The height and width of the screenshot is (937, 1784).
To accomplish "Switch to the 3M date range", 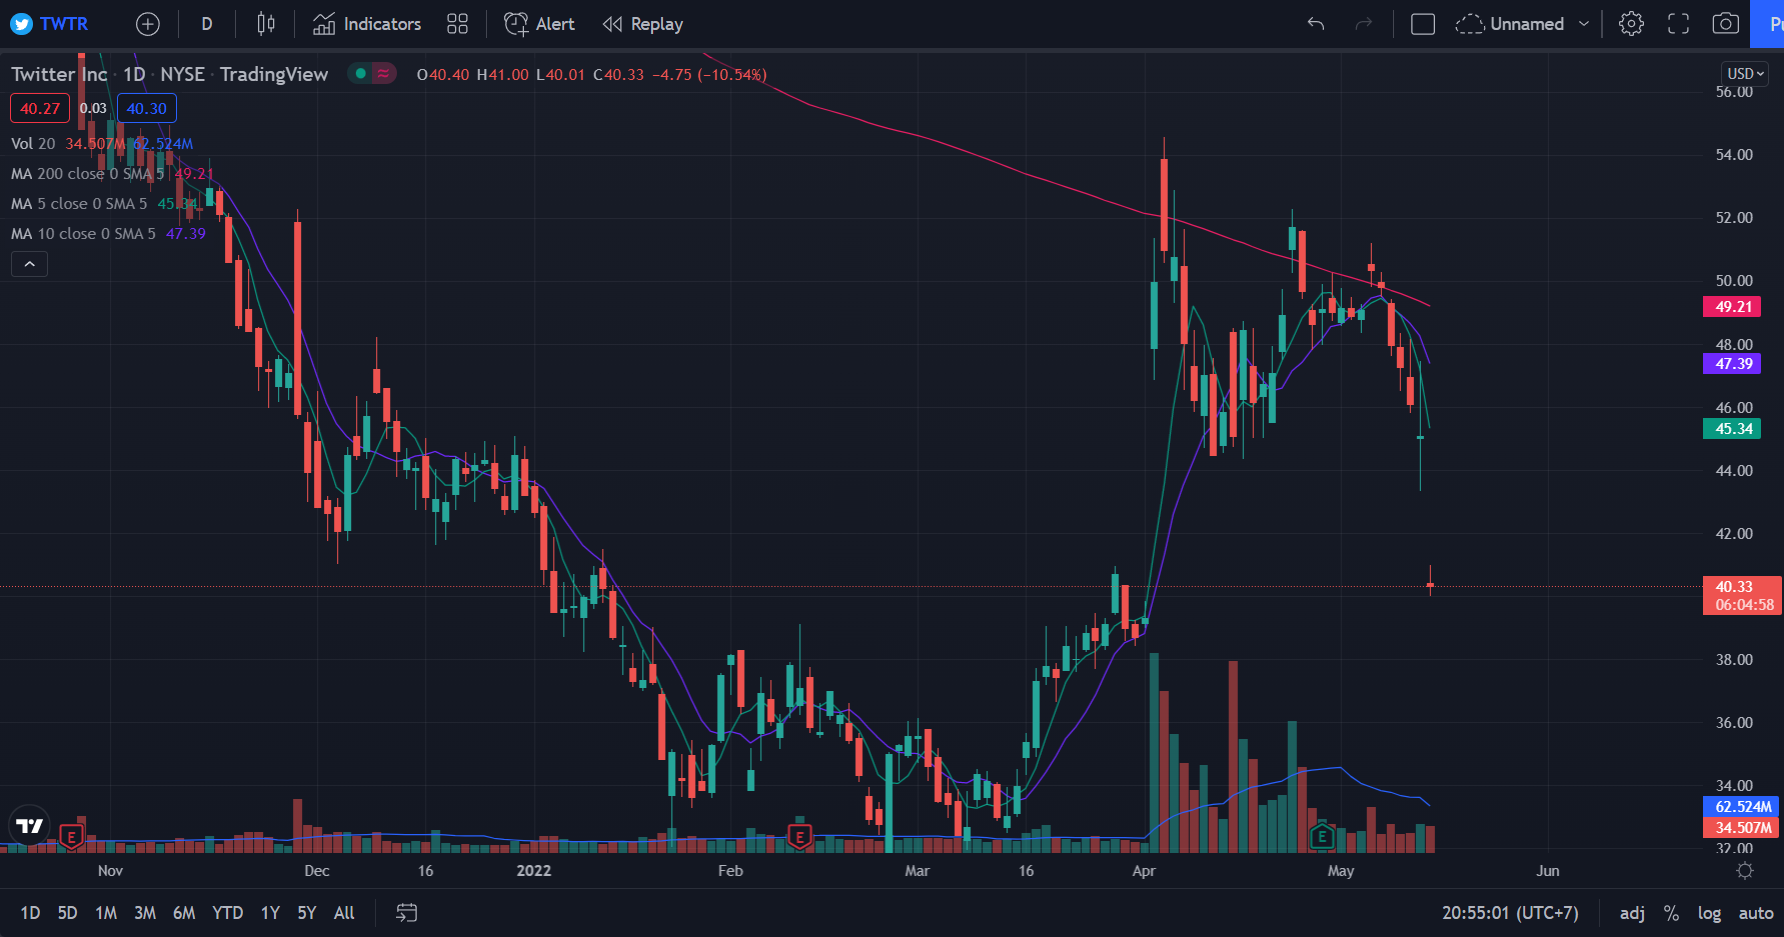I will [145, 913].
